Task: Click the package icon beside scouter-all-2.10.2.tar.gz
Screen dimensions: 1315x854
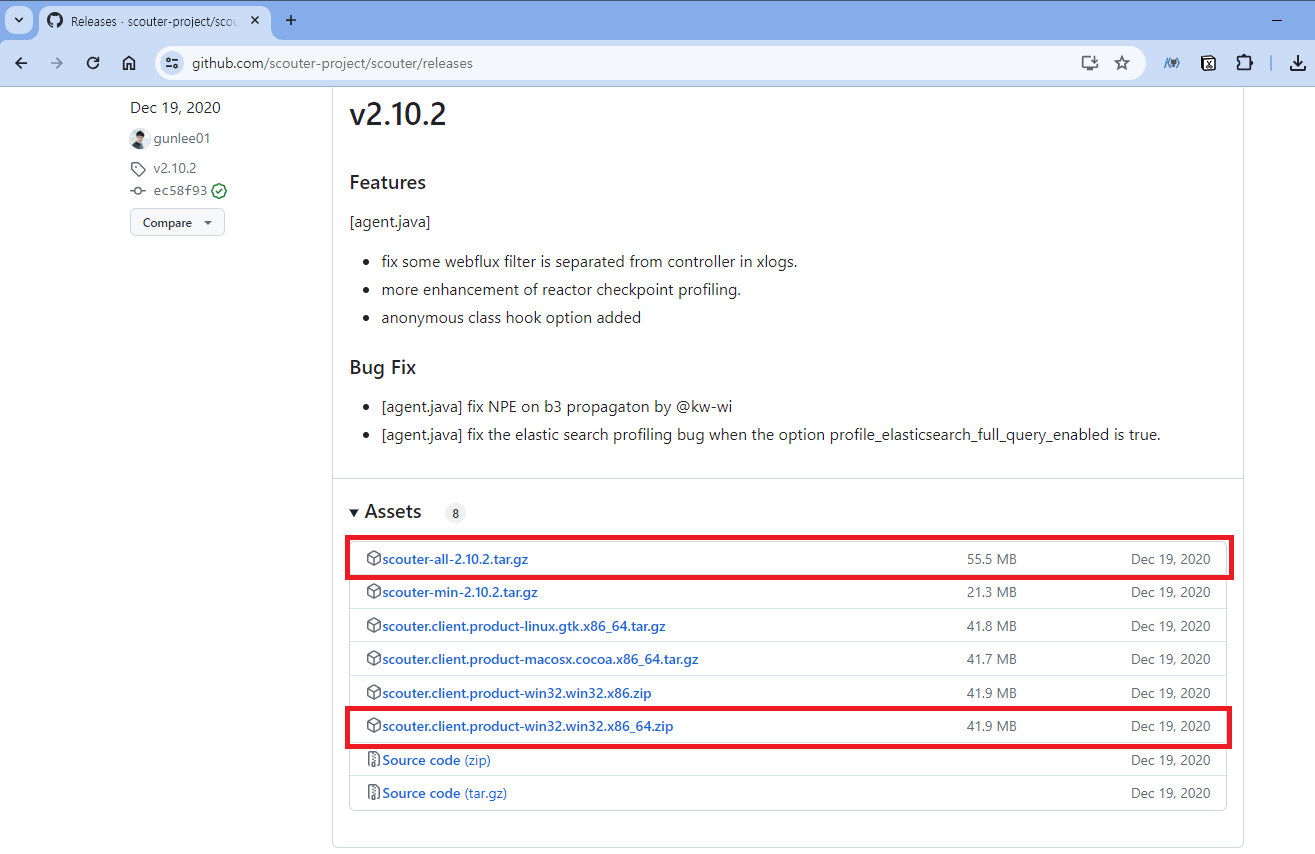Action: (x=373, y=559)
